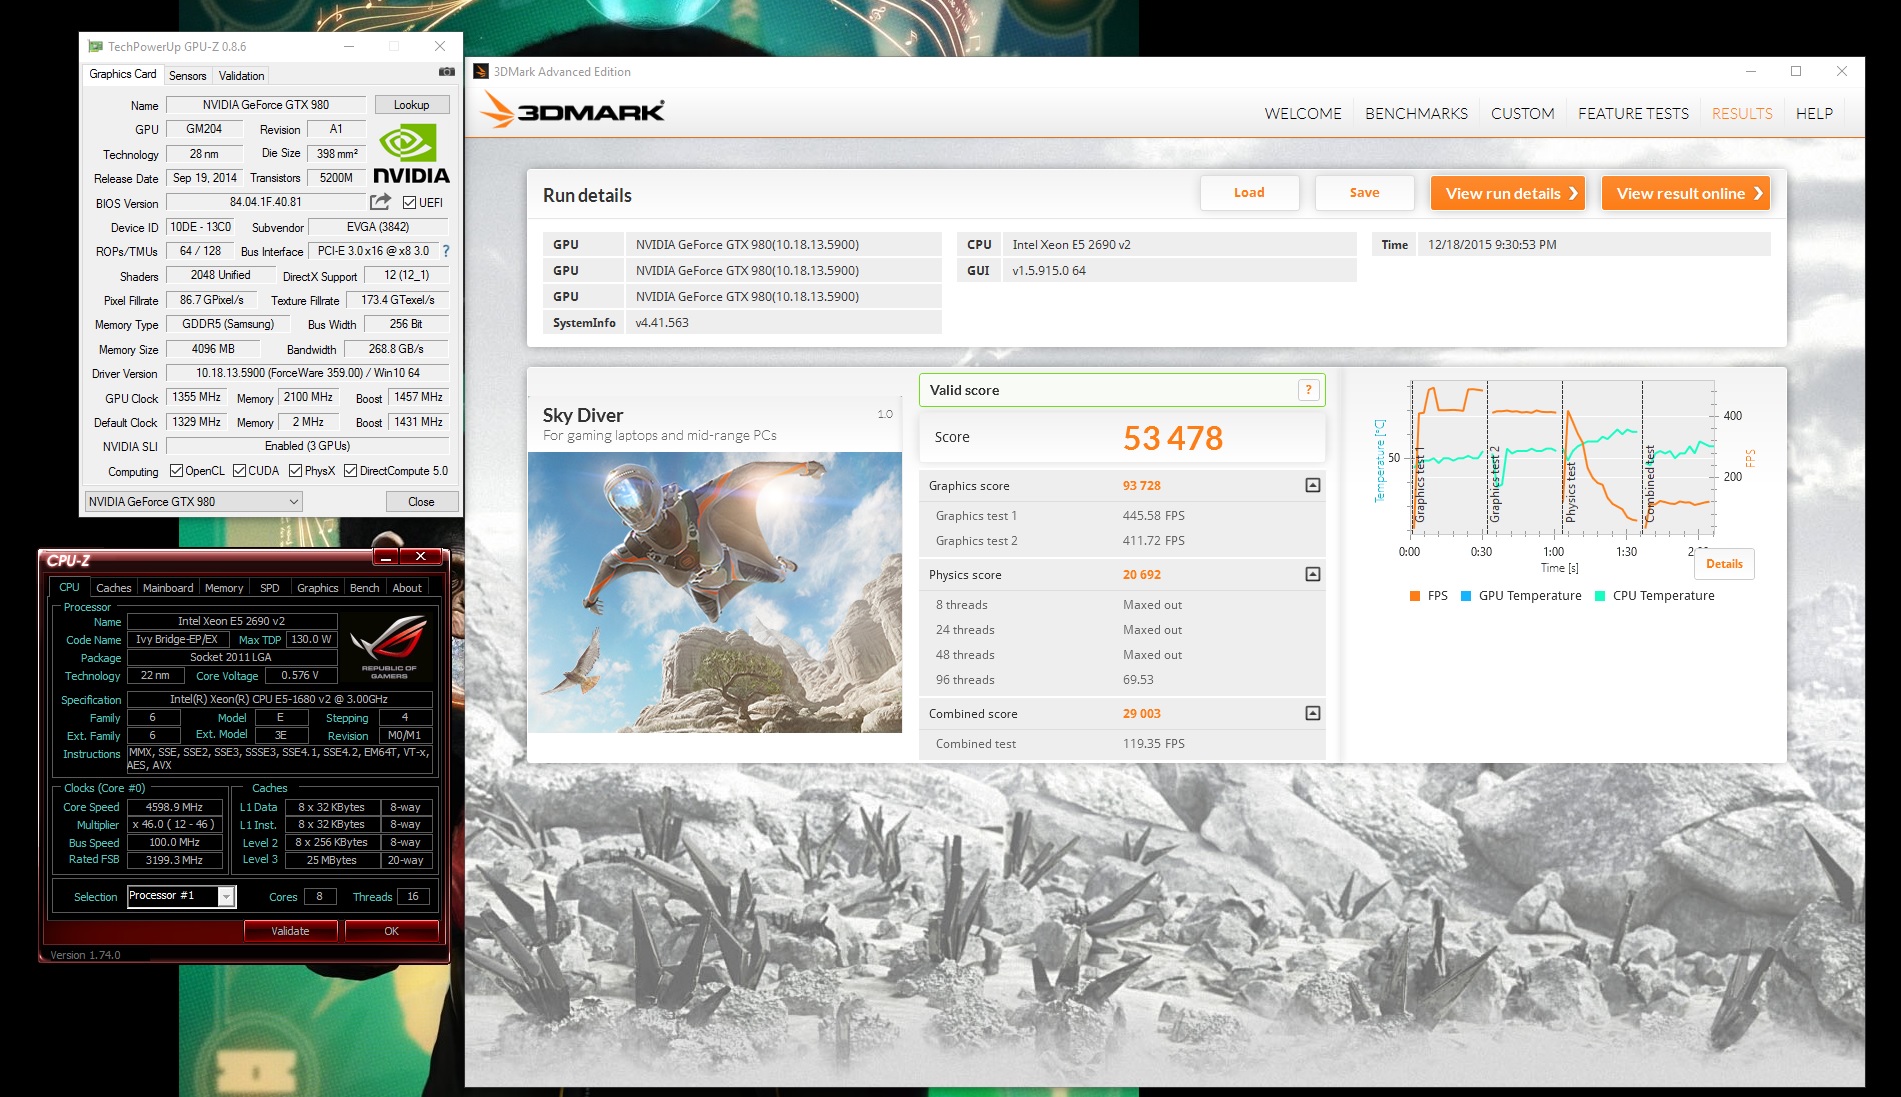The height and width of the screenshot is (1097, 1901).
Task: Close the CPU-Z window
Action: tap(421, 556)
